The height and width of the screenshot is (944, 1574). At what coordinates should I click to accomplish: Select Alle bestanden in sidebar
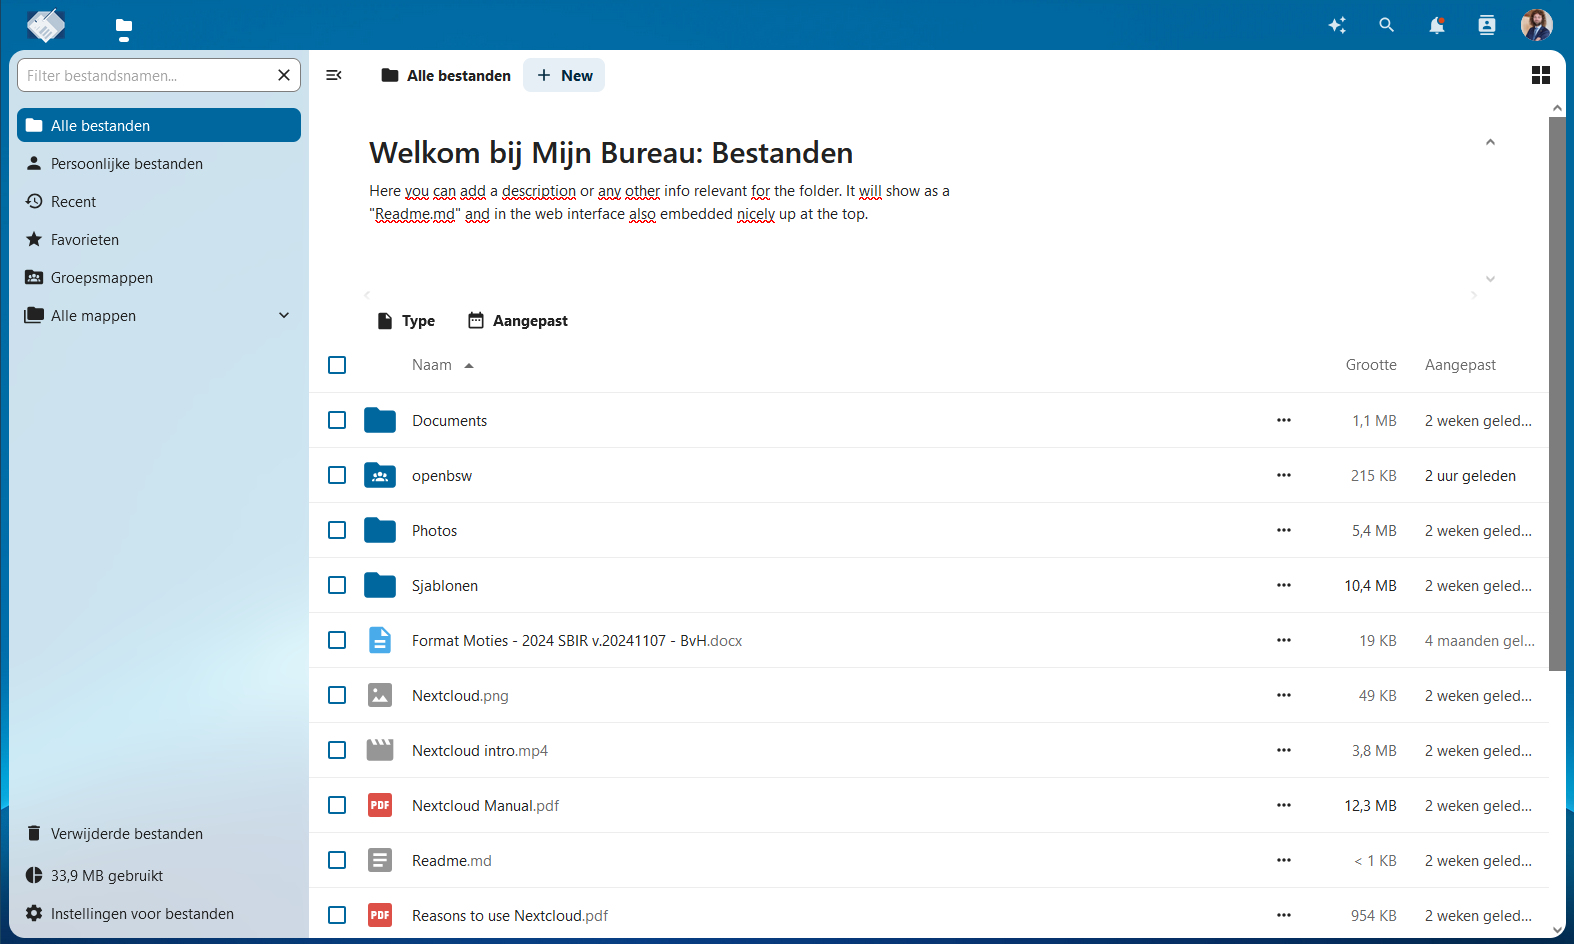pyautogui.click(x=159, y=125)
